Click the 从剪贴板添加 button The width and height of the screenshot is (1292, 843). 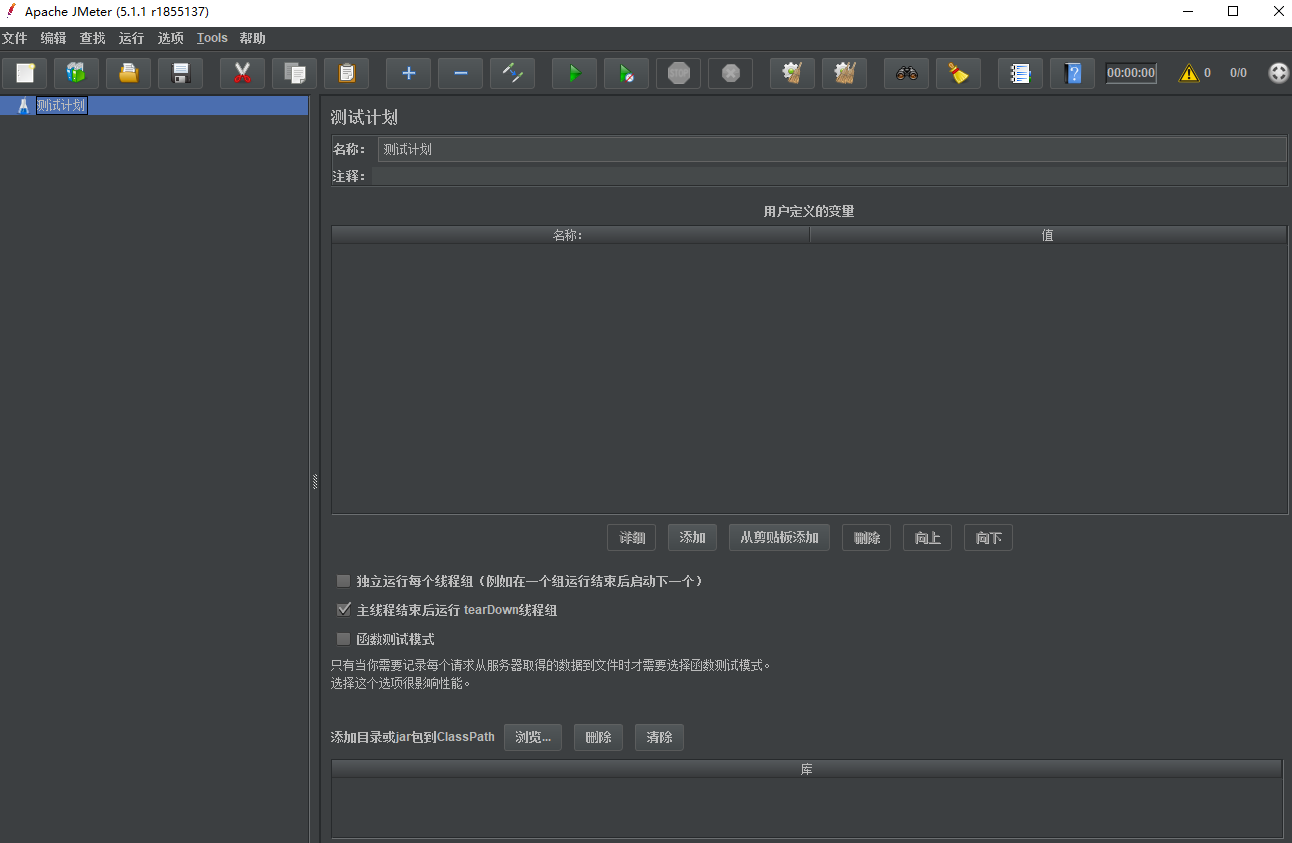click(779, 538)
